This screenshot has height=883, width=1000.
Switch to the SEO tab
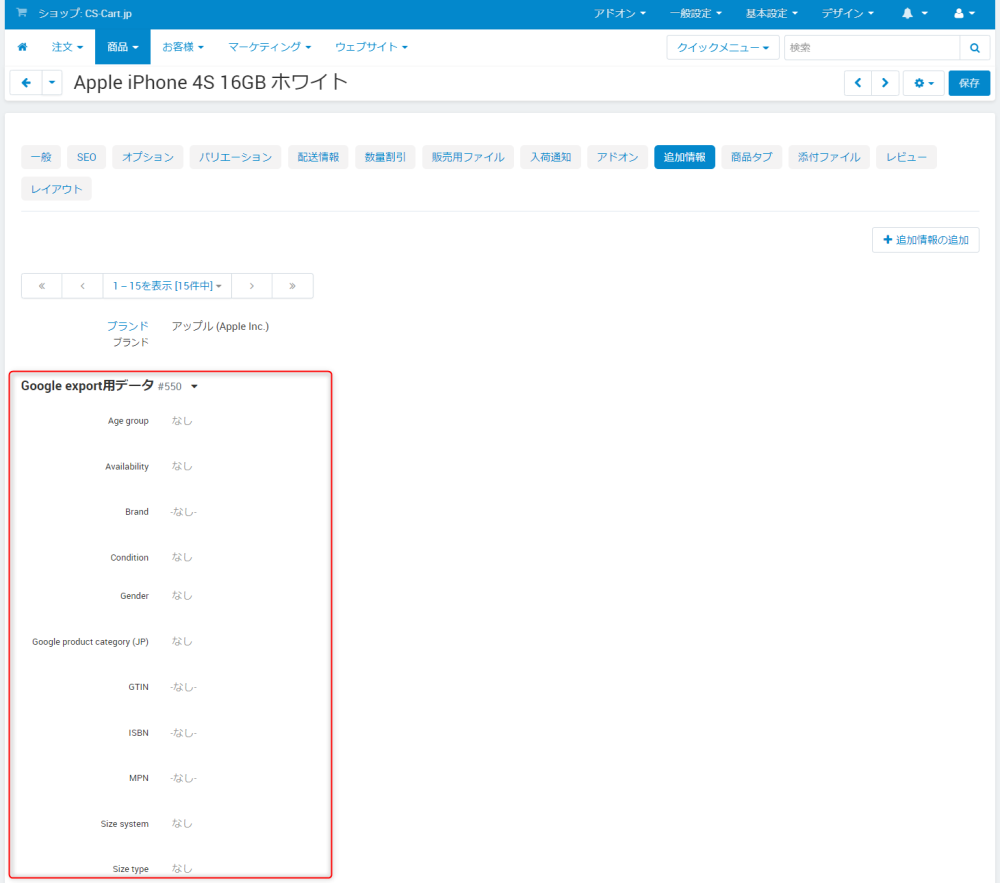[87, 157]
